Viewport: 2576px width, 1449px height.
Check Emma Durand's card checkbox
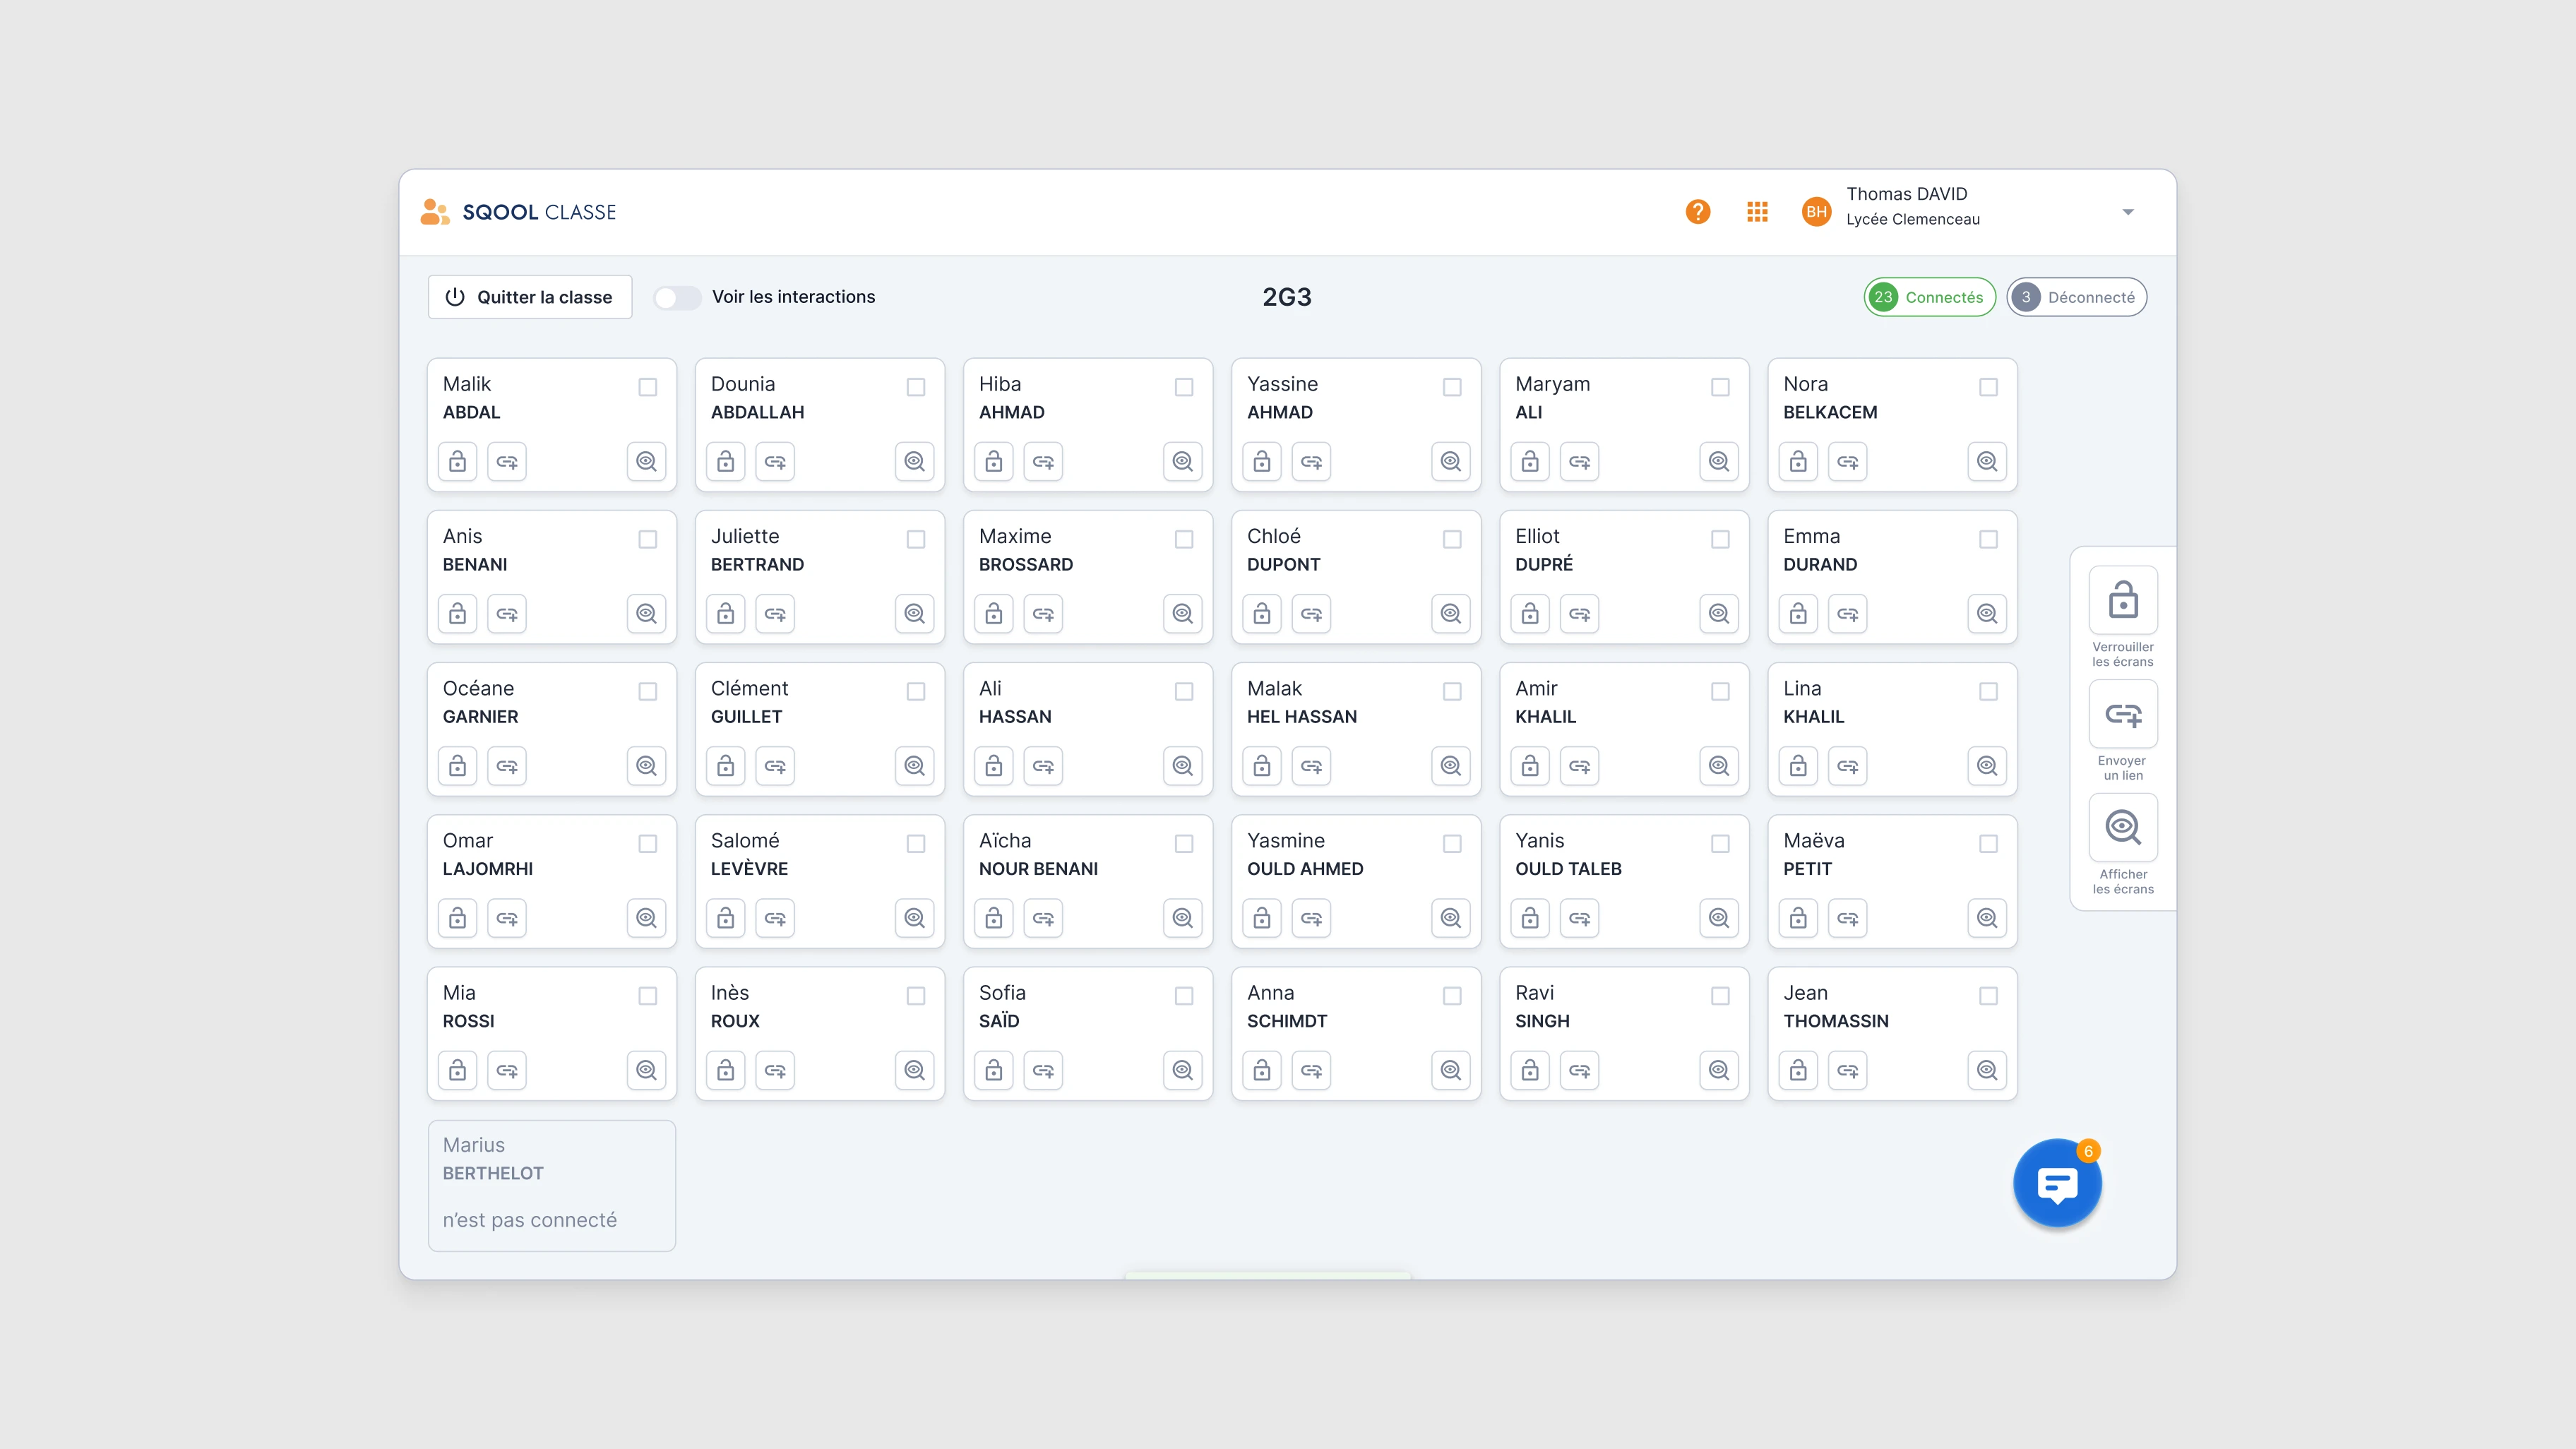pyautogui.click(x=1987, y=539)
